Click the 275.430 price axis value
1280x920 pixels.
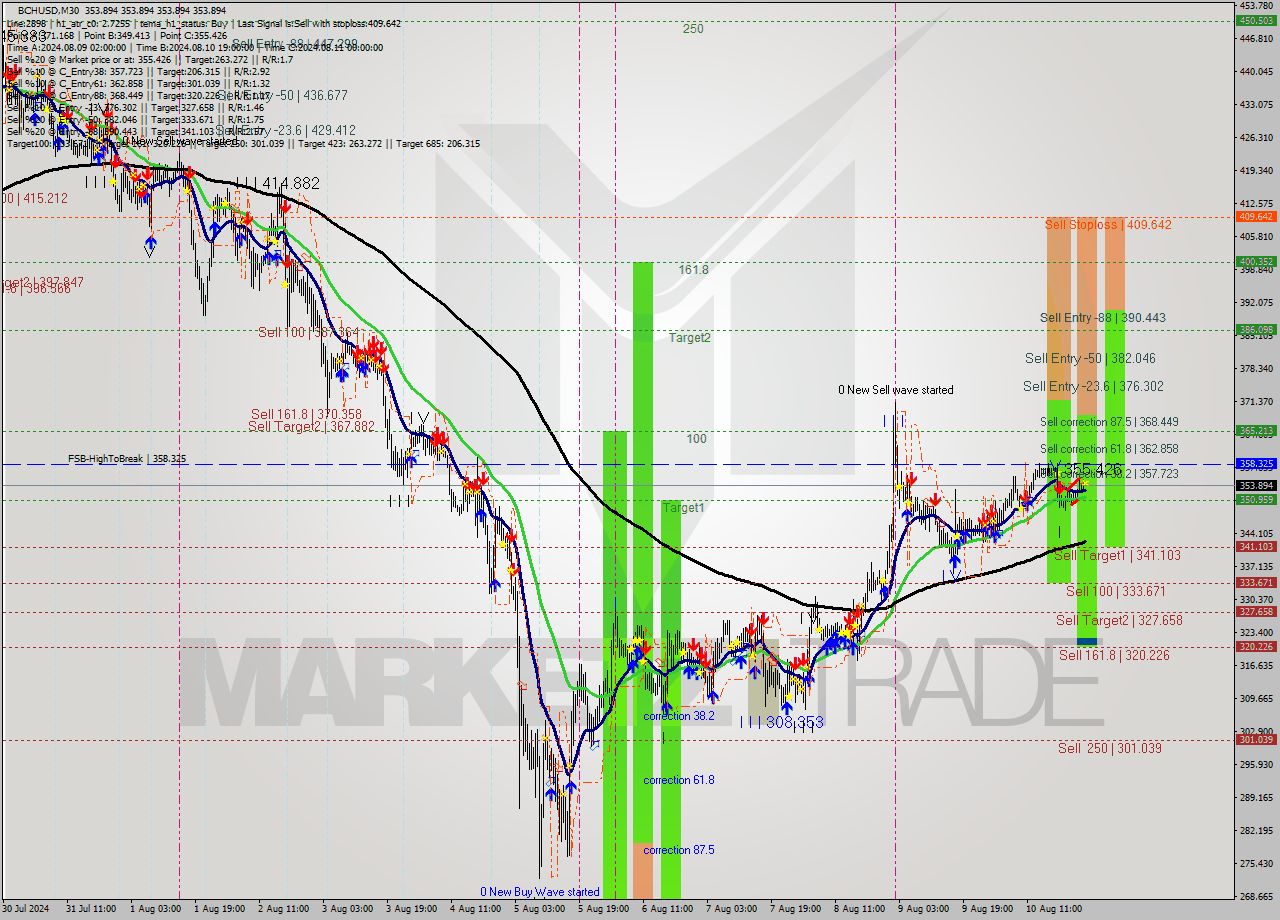click(1256, 863)
